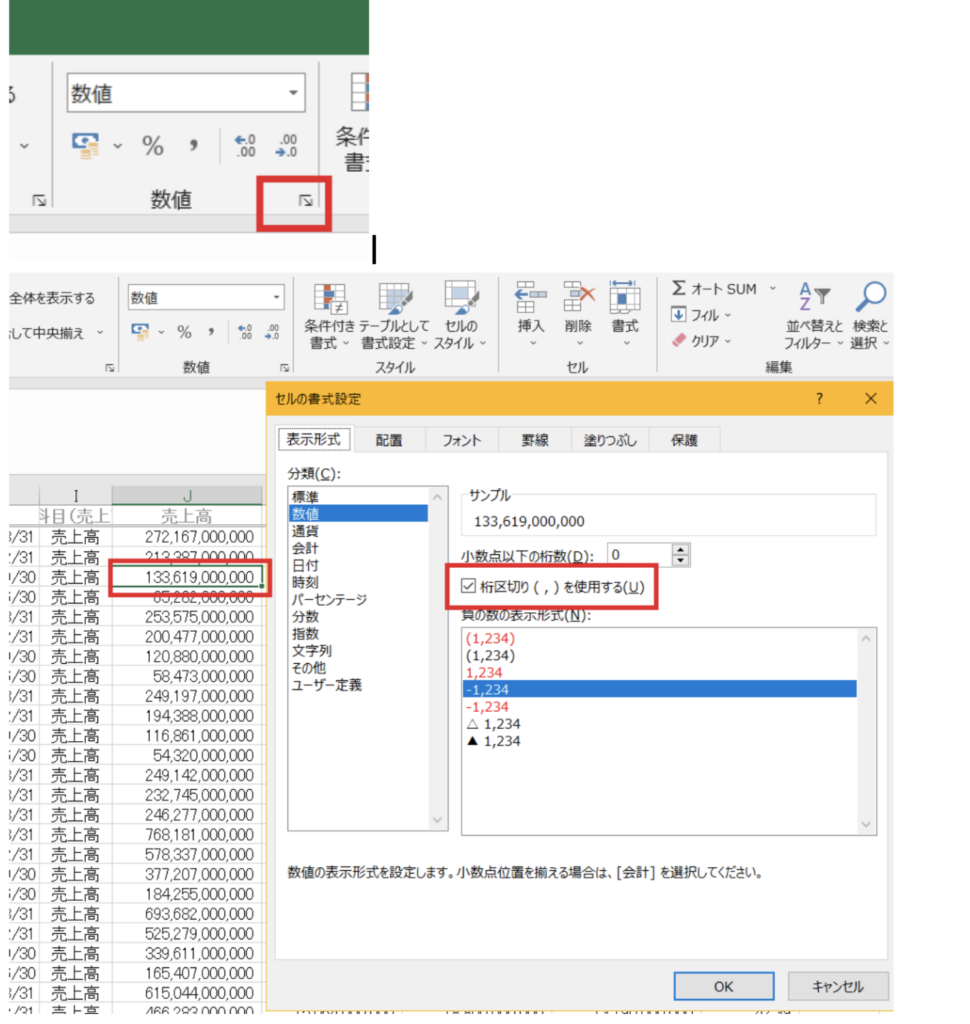Click comma style icon in lower ribbon

[x=211, y=332]
